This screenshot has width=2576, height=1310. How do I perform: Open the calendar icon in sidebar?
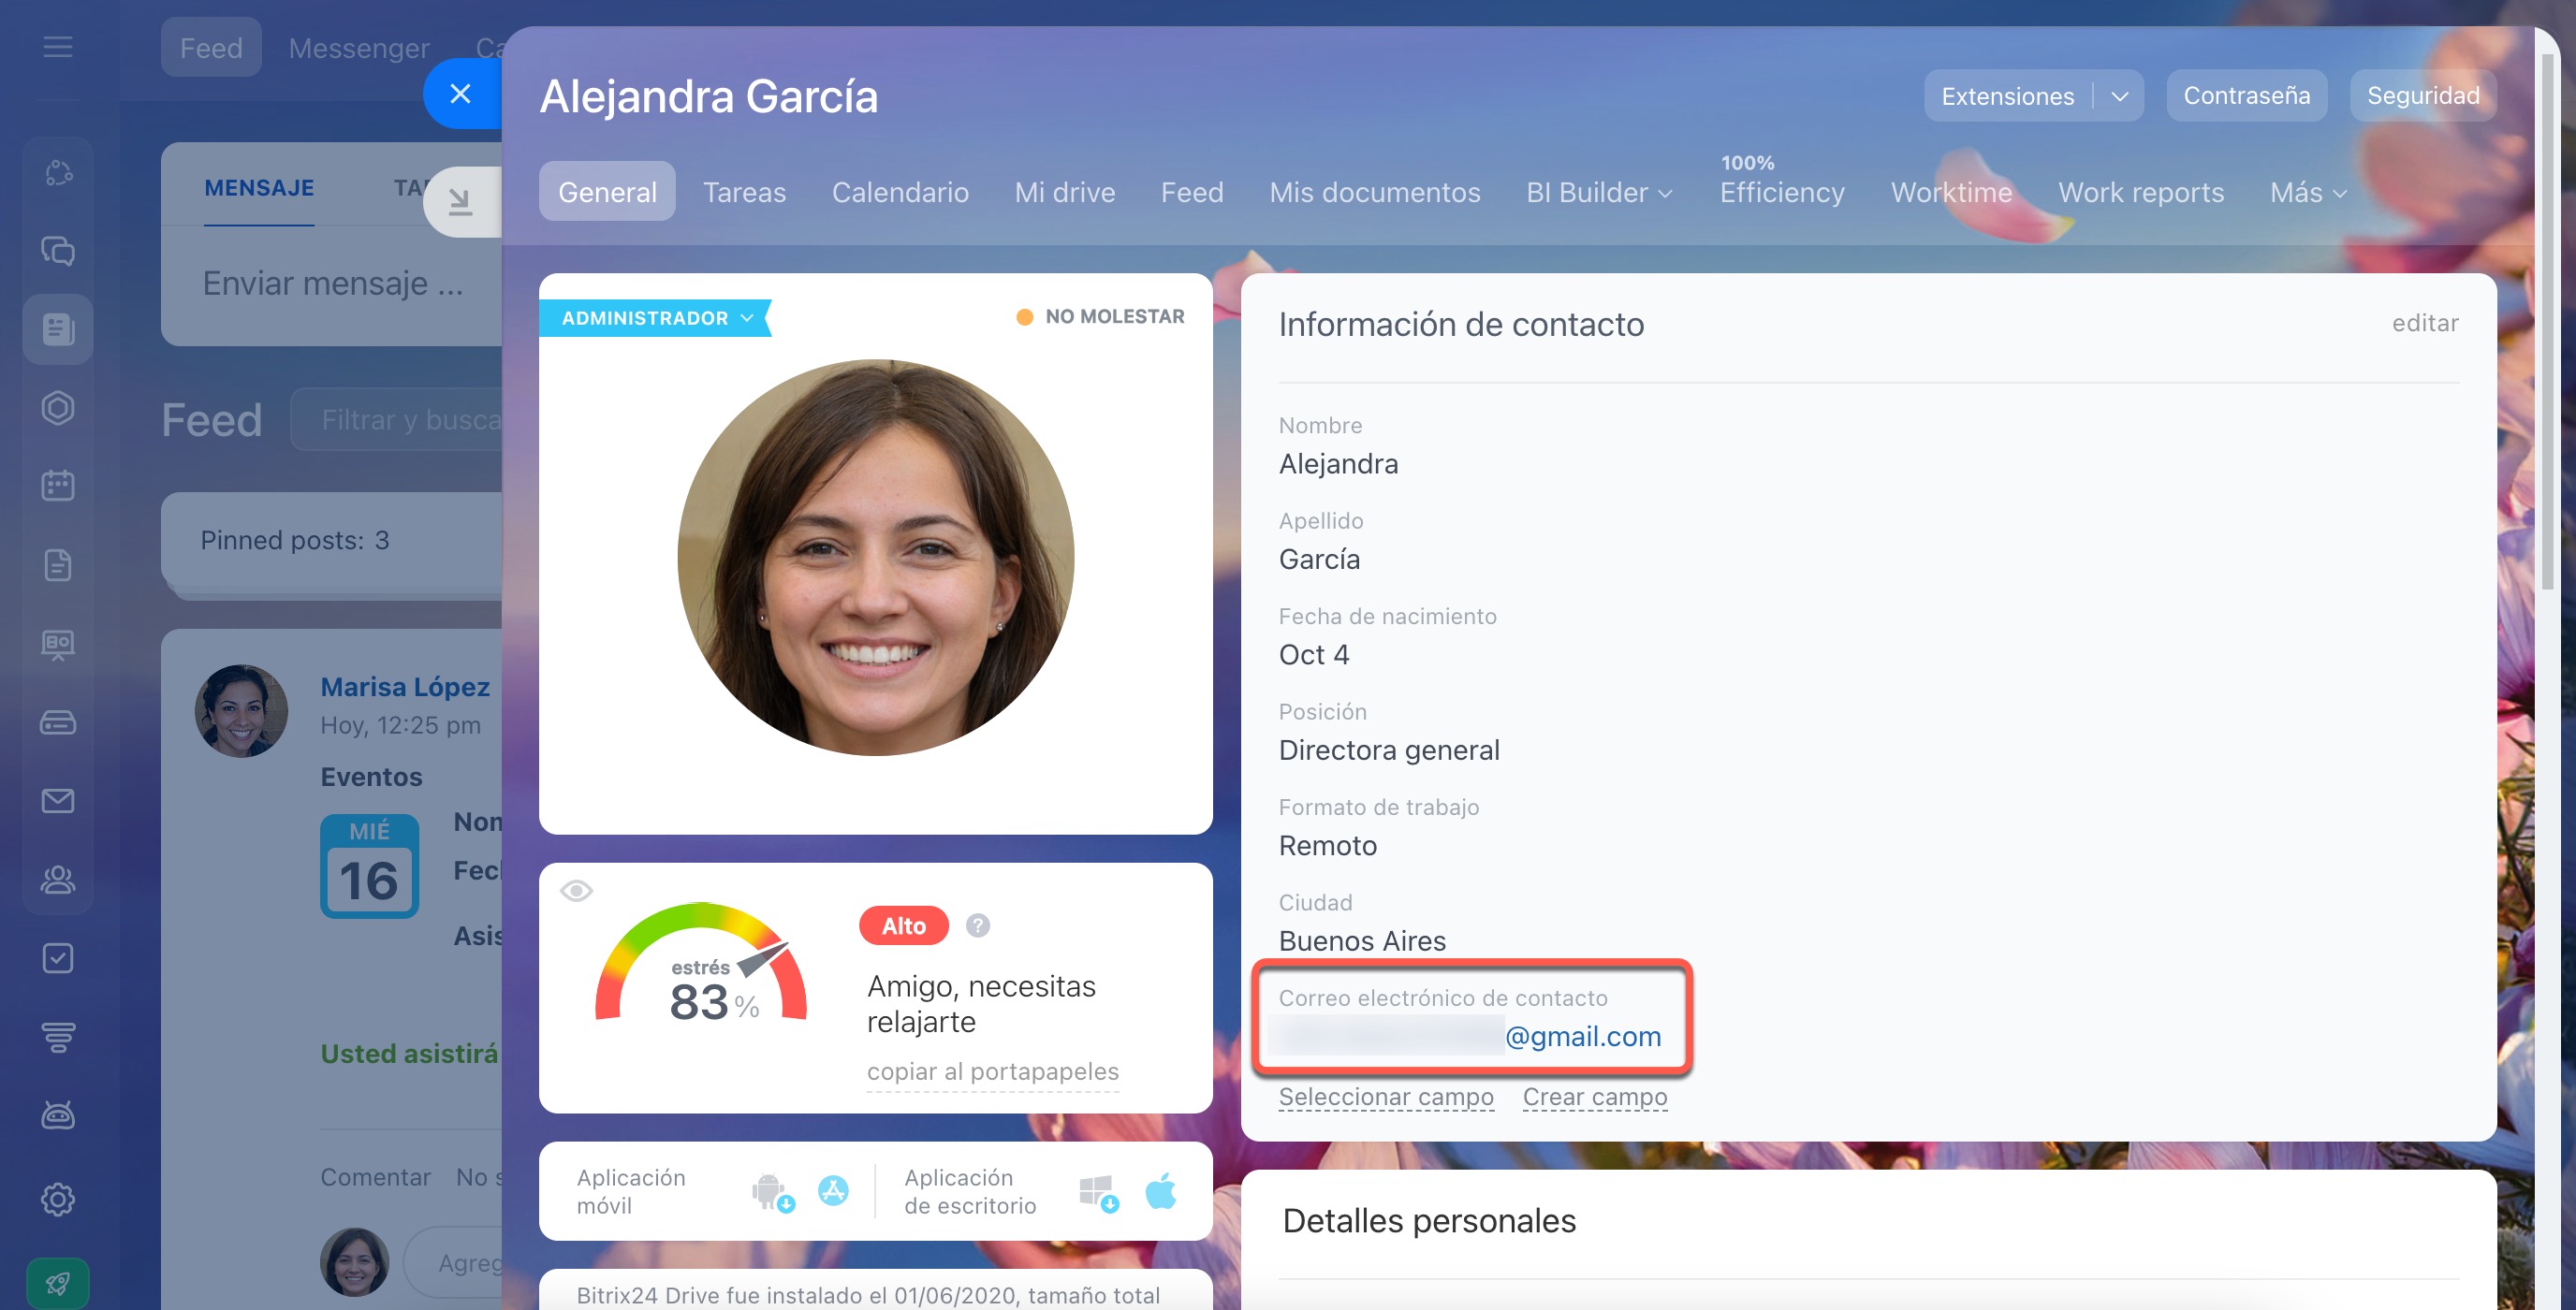click(x=58, y=486)
